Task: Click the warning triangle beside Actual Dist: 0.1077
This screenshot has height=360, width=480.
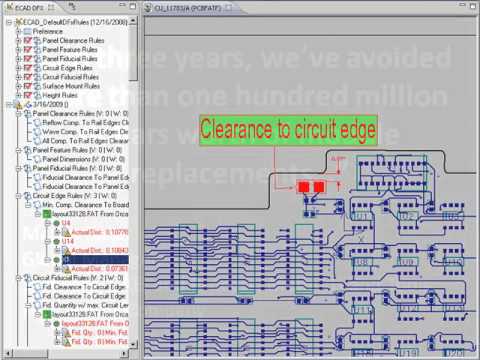Action: pos(67,232)
